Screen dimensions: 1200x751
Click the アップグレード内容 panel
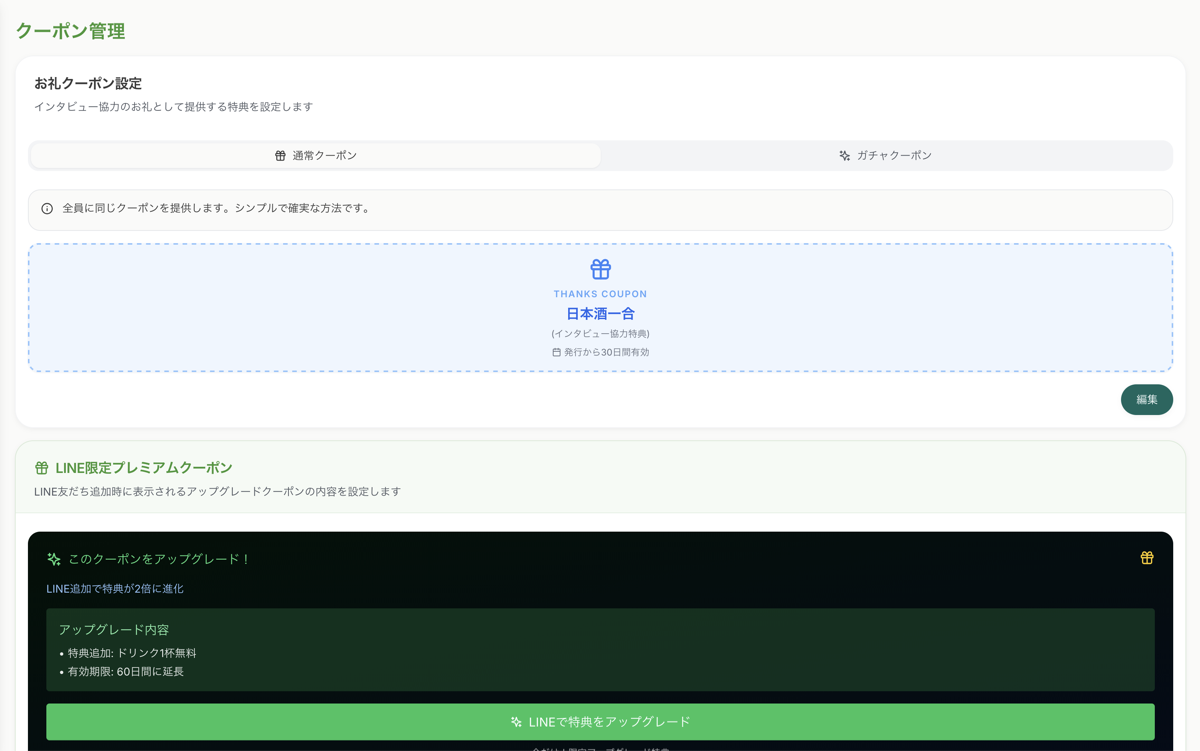600,648
